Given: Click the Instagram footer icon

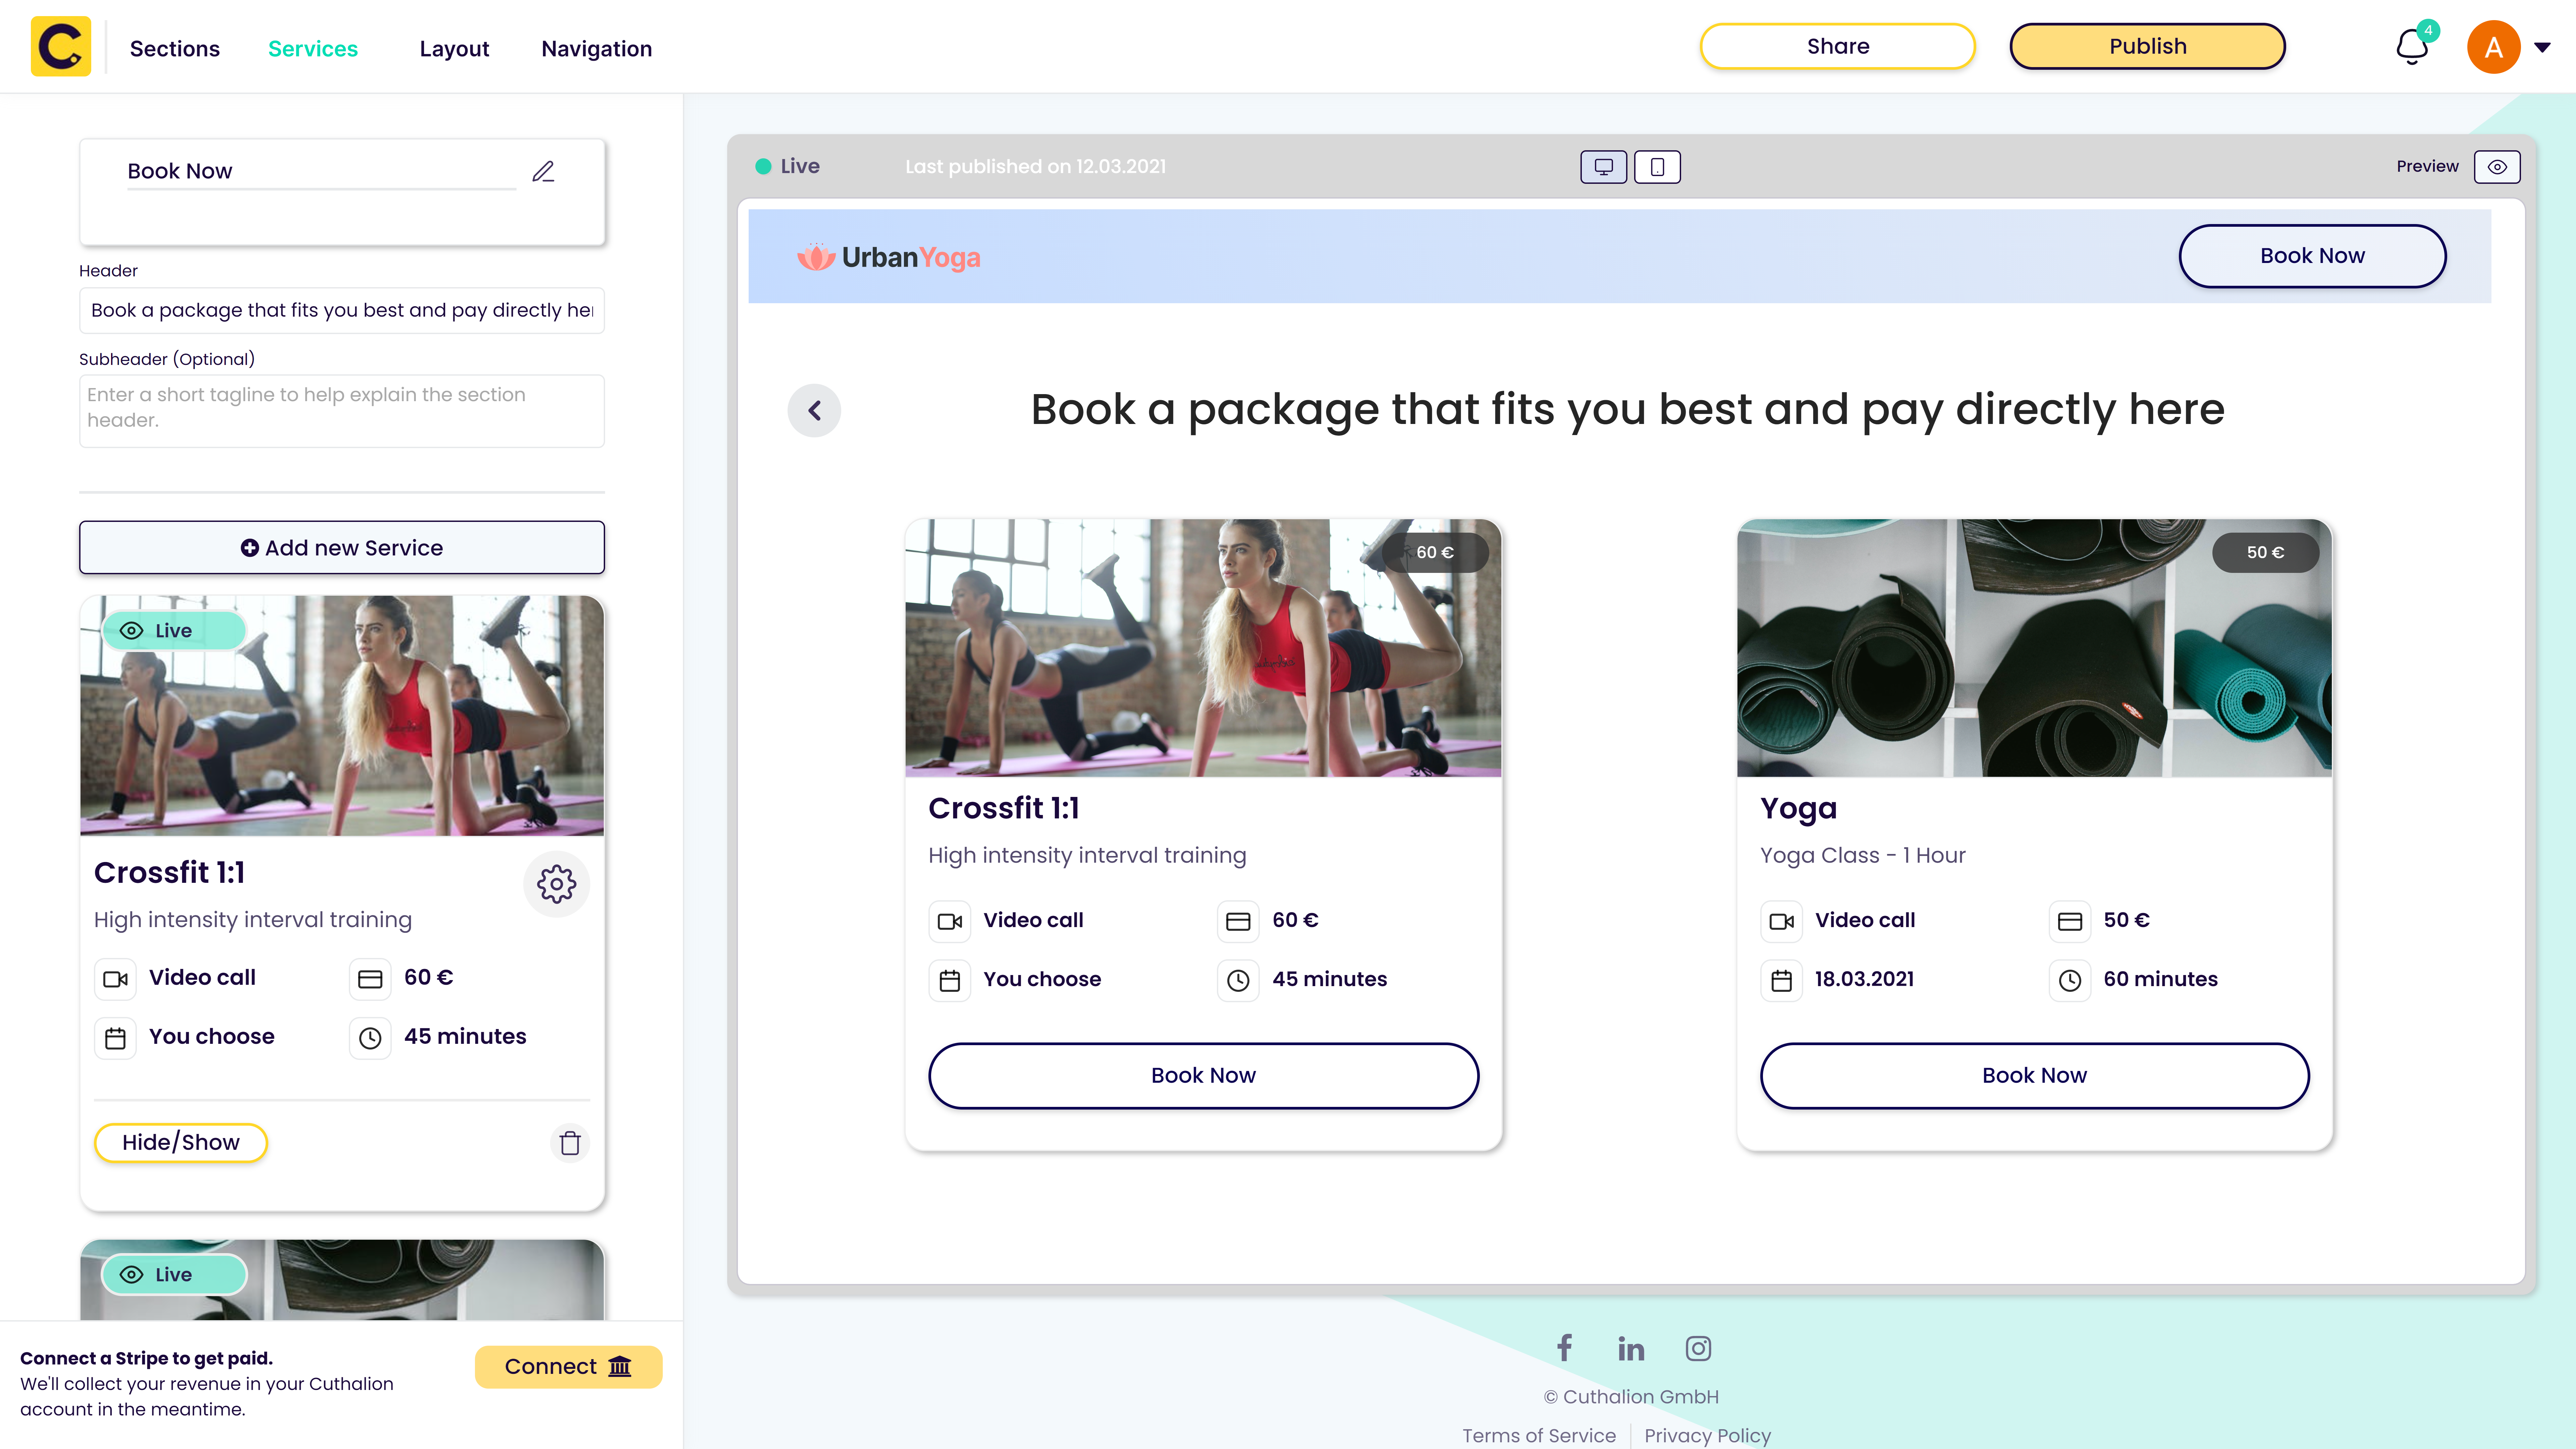Looking at the screenshot, I should (1698, 1349).
